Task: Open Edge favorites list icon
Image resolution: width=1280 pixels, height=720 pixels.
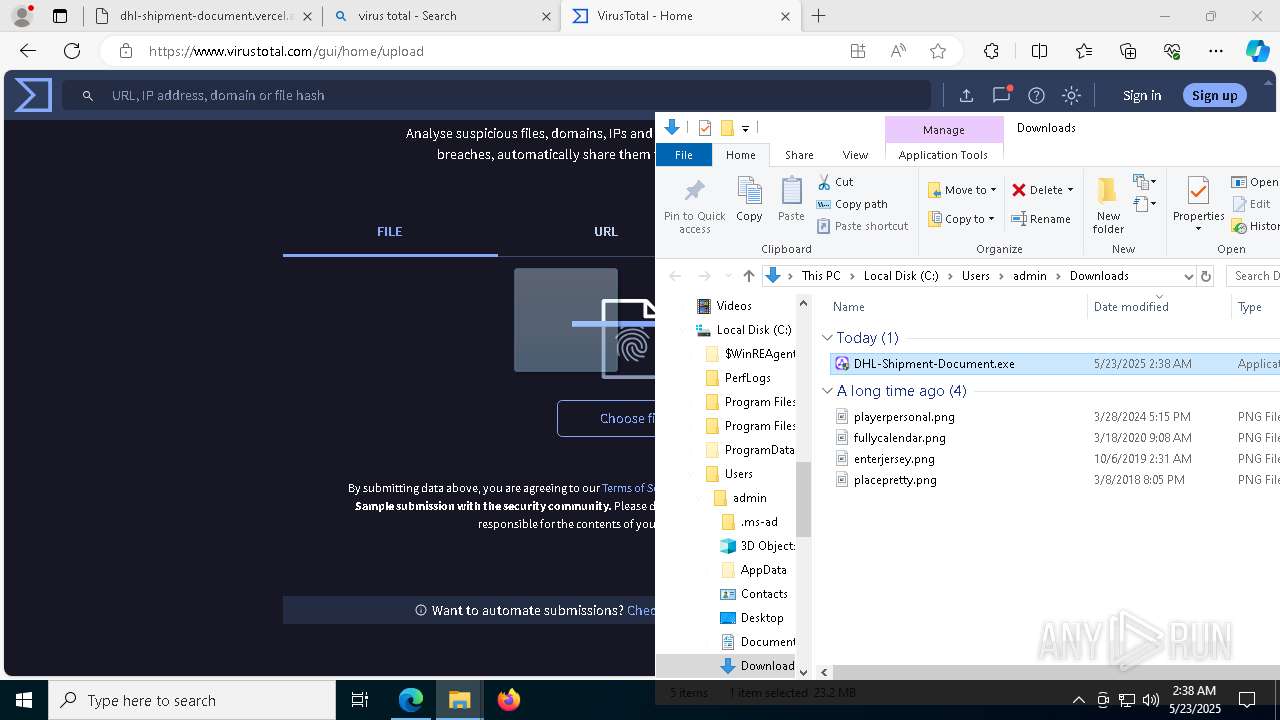Action: coord(1084,51)
